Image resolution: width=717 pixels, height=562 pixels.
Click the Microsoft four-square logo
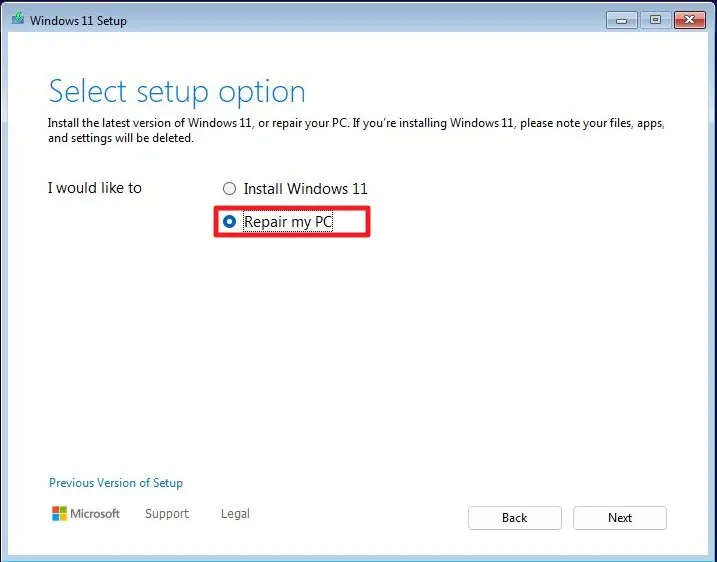point(58,514)
